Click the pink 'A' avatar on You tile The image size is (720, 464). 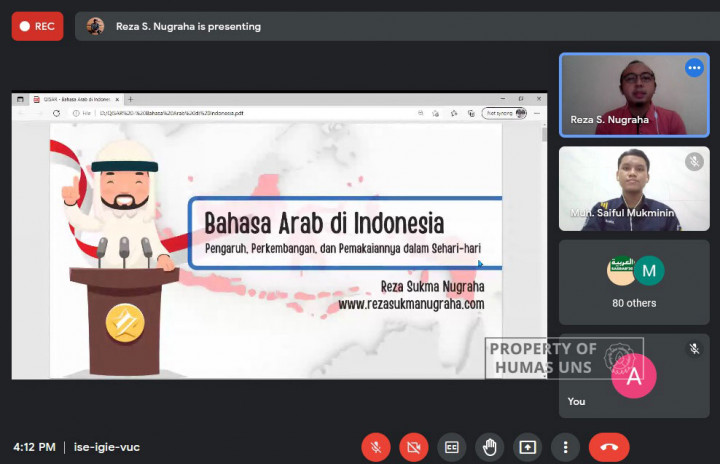[634, 376]
